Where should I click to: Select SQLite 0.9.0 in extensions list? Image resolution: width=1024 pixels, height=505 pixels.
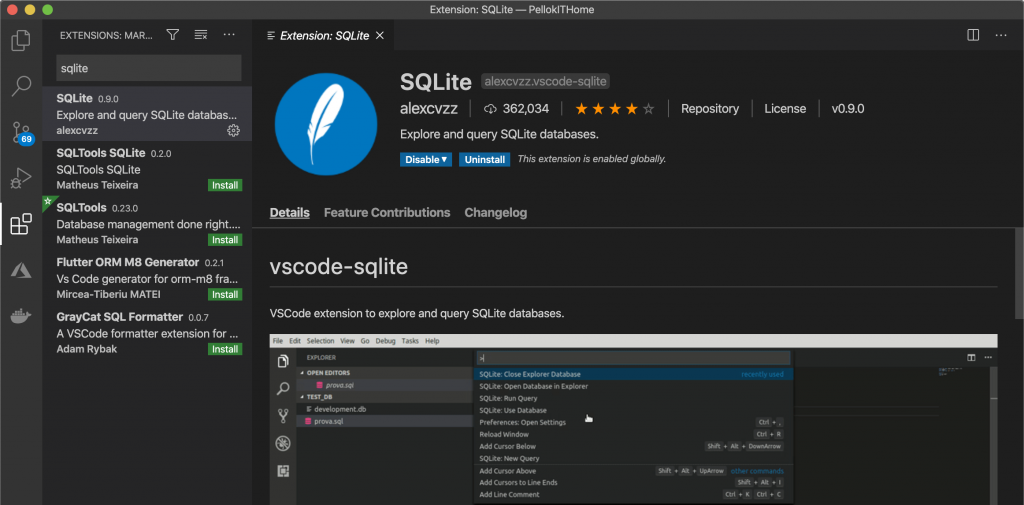(147, 114)
